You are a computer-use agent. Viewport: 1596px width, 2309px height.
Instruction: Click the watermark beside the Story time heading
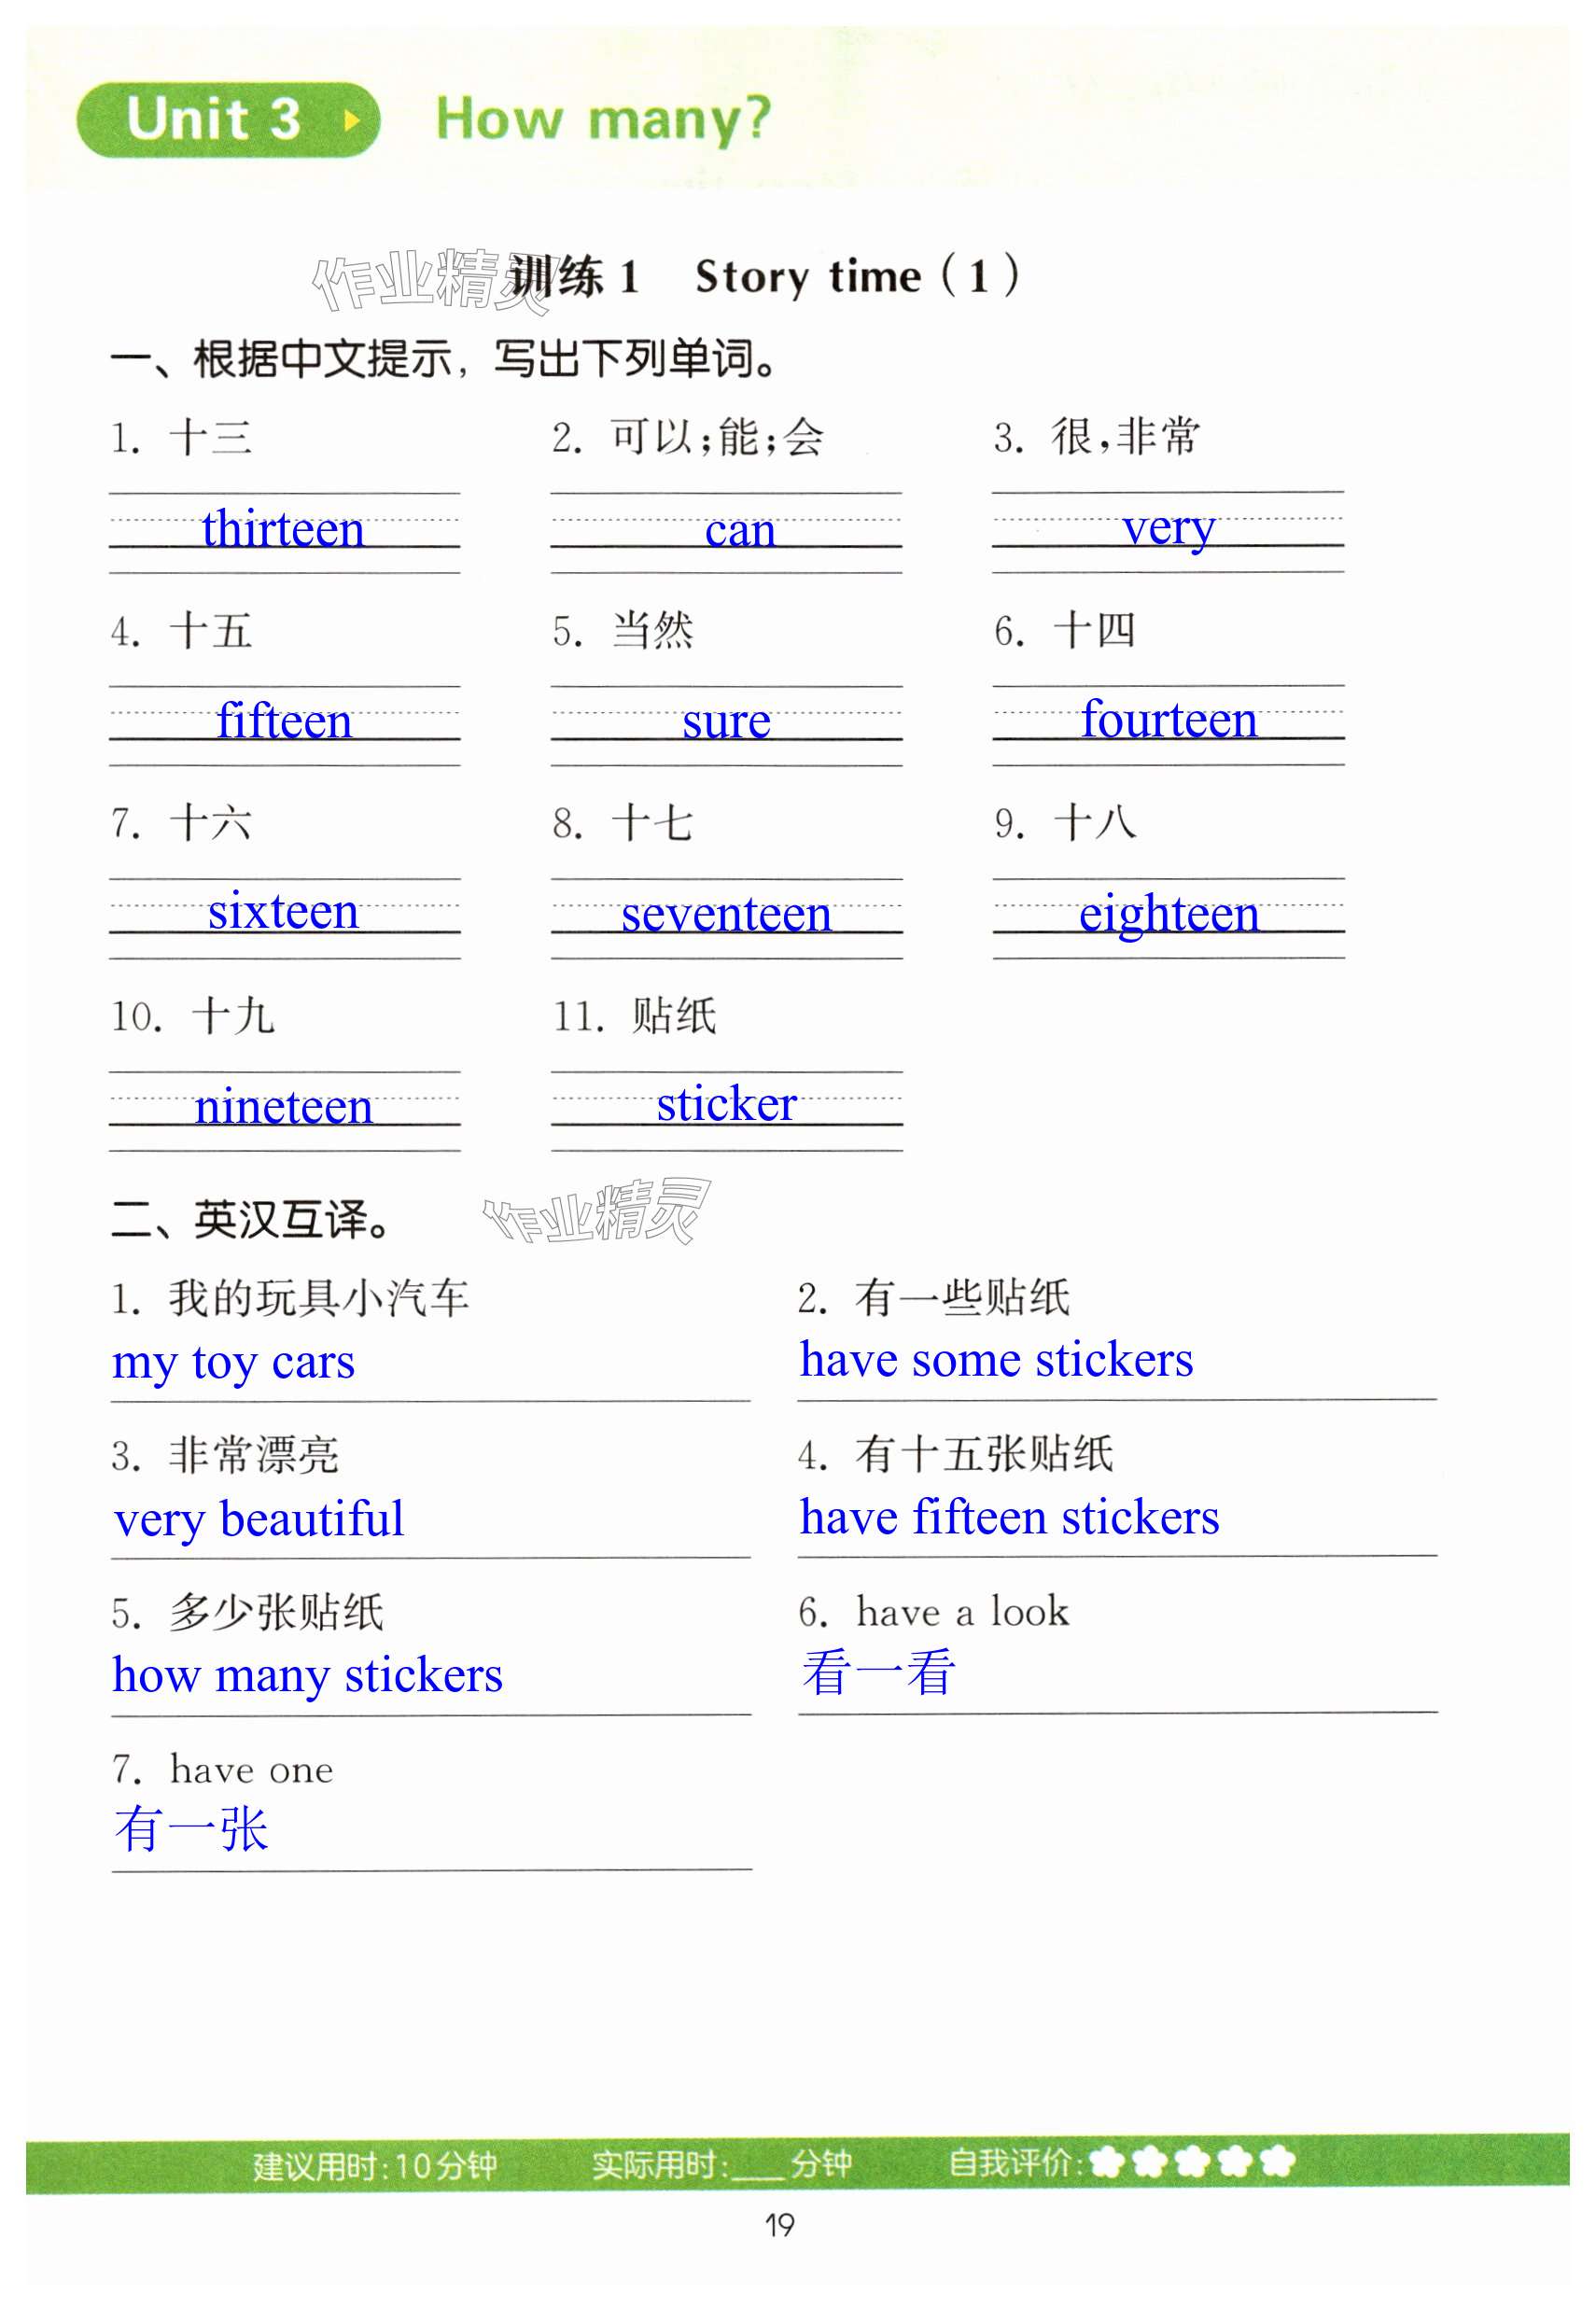(x=420, y=281)
